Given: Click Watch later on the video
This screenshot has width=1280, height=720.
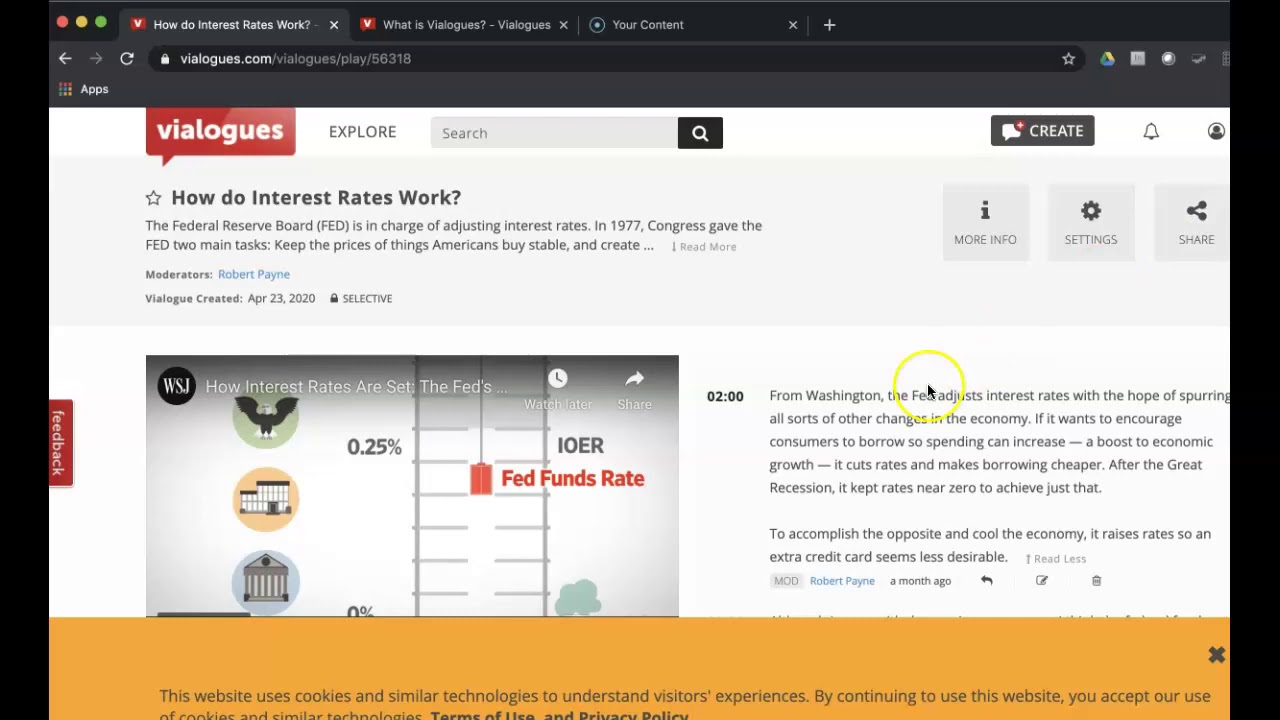Looking at the screenshot, I should [558, 389].
